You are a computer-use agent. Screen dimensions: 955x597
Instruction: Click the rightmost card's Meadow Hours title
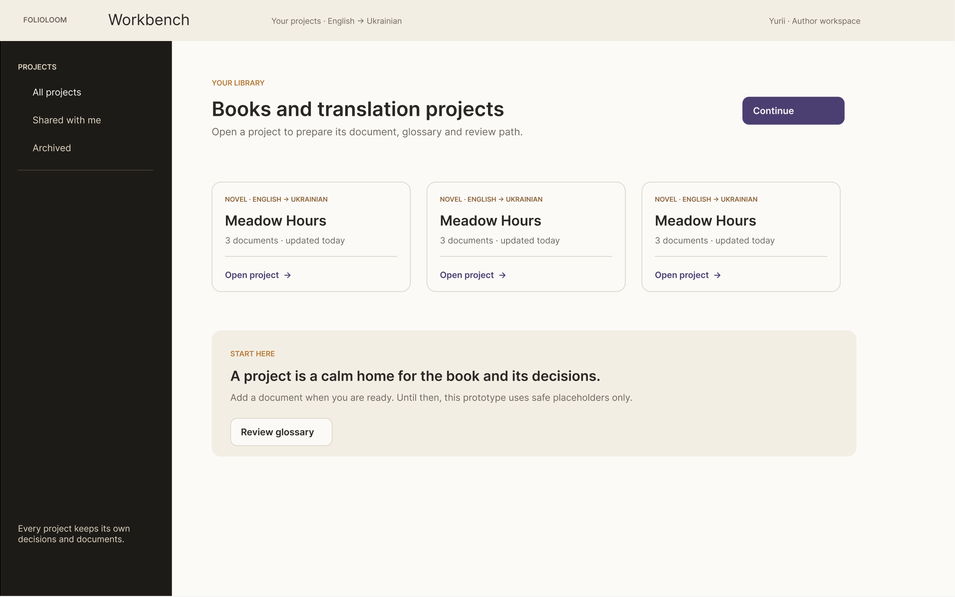pyautogui.click(x=705, y=221)
